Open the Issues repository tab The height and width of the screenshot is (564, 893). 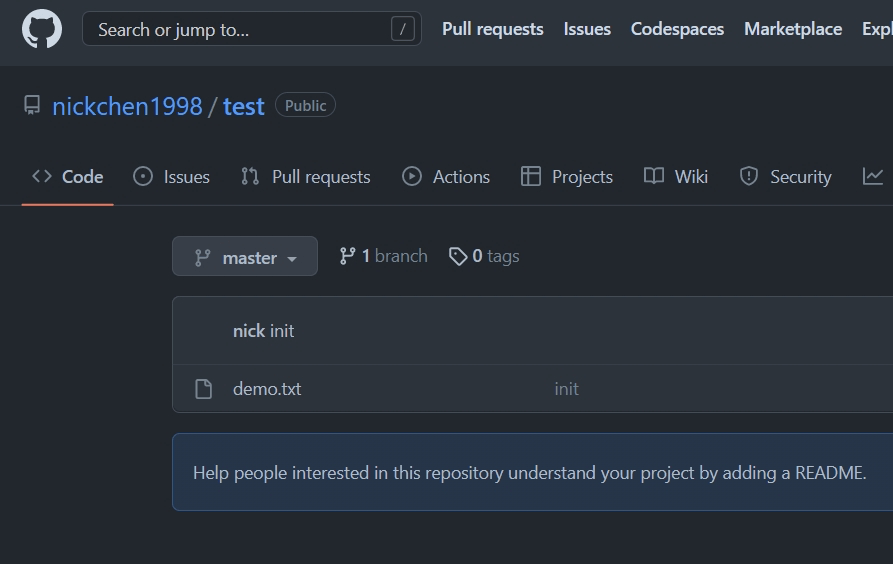(x=171, y=176)
